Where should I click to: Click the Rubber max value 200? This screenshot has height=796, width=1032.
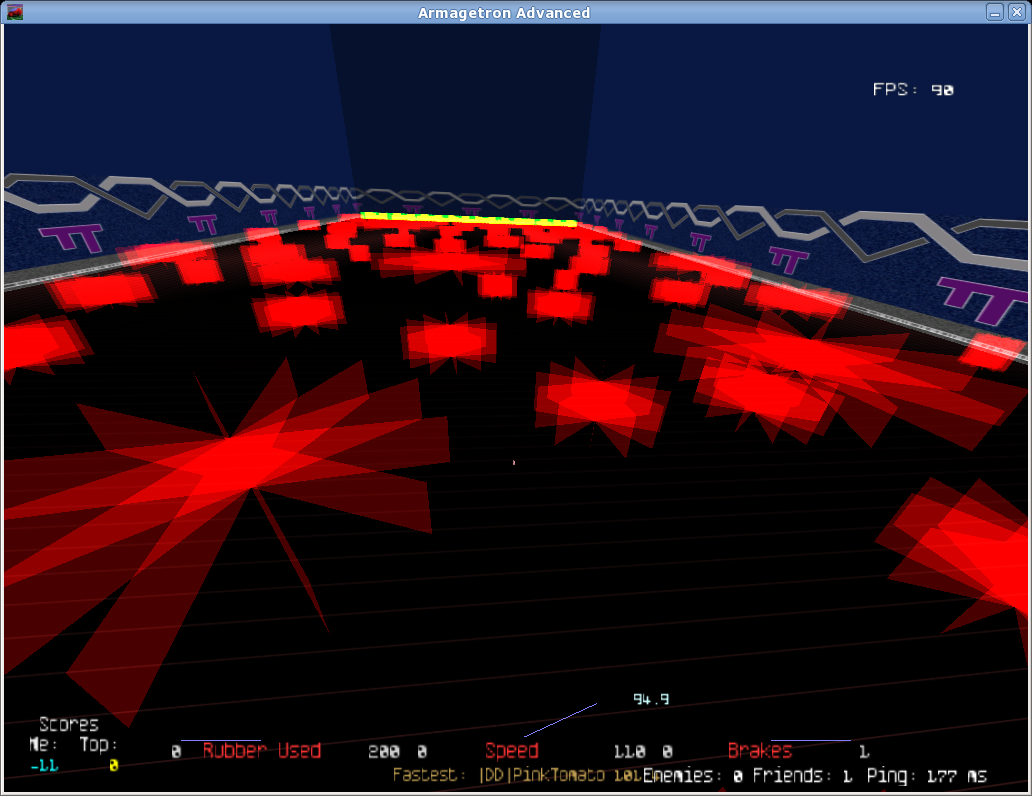[x=384, y=751]
